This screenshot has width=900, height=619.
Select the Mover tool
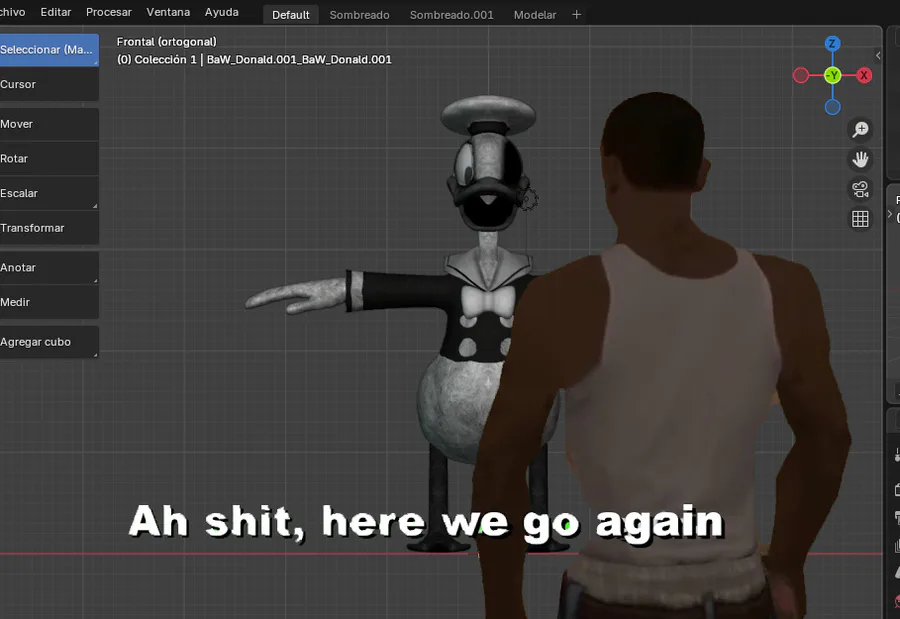tap(49, 124)
